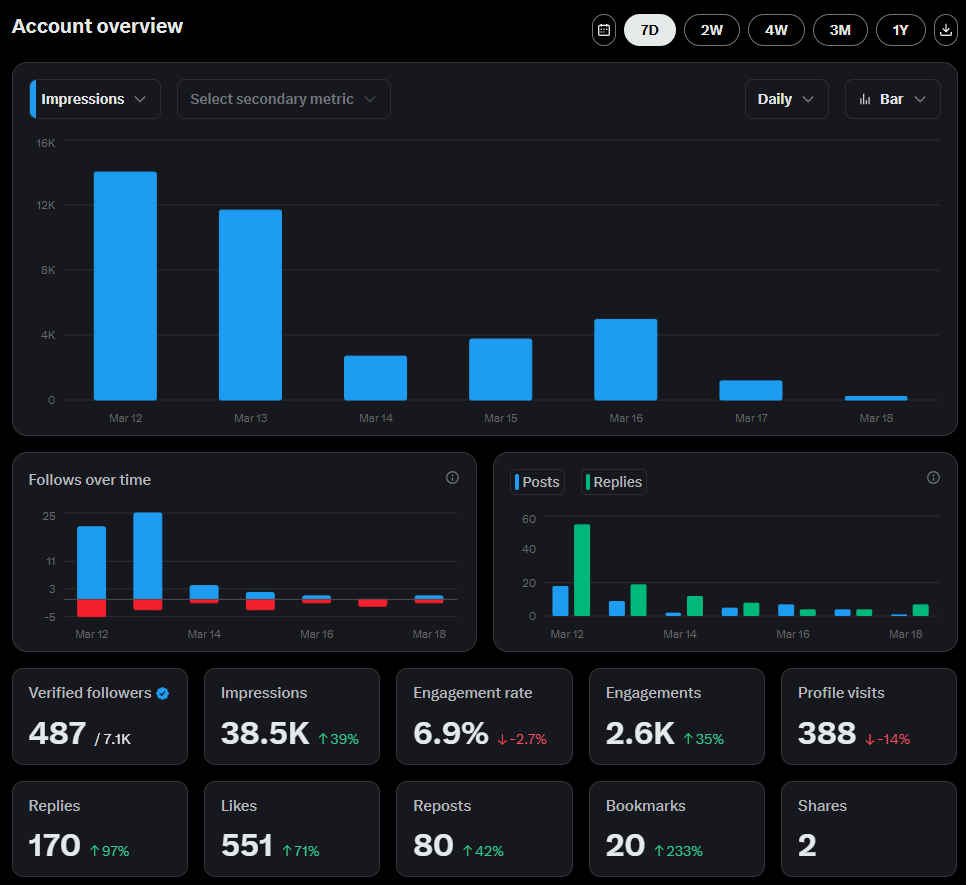Click the Mar 12 impressions bar
Screen dimensions: 966x885
coord(125,286)
